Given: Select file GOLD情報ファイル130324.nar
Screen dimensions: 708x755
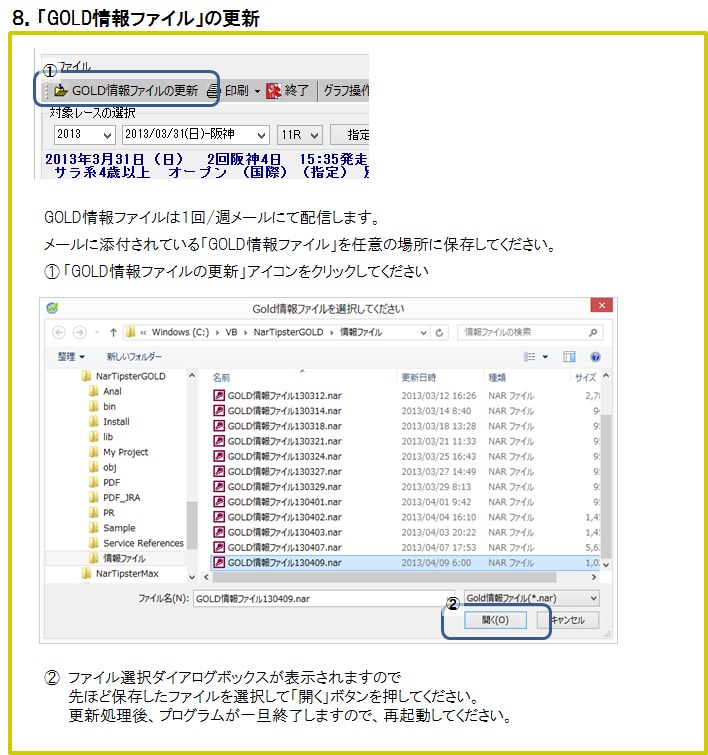Looking at the screenshot, I should pos(284,456).
